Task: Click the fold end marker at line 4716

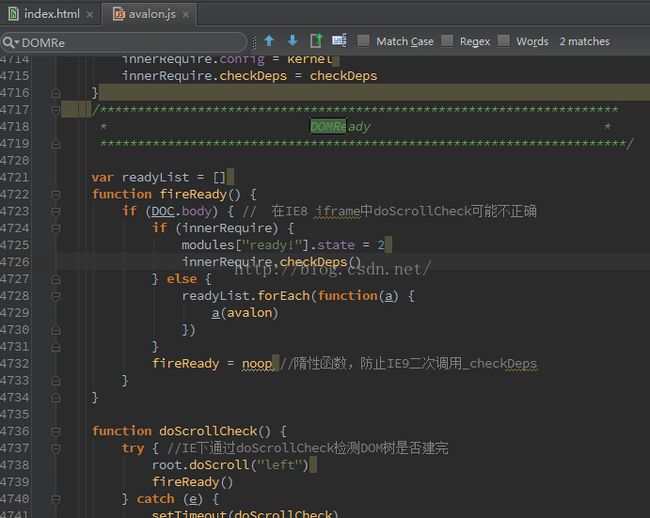Action: pos(56,93)
